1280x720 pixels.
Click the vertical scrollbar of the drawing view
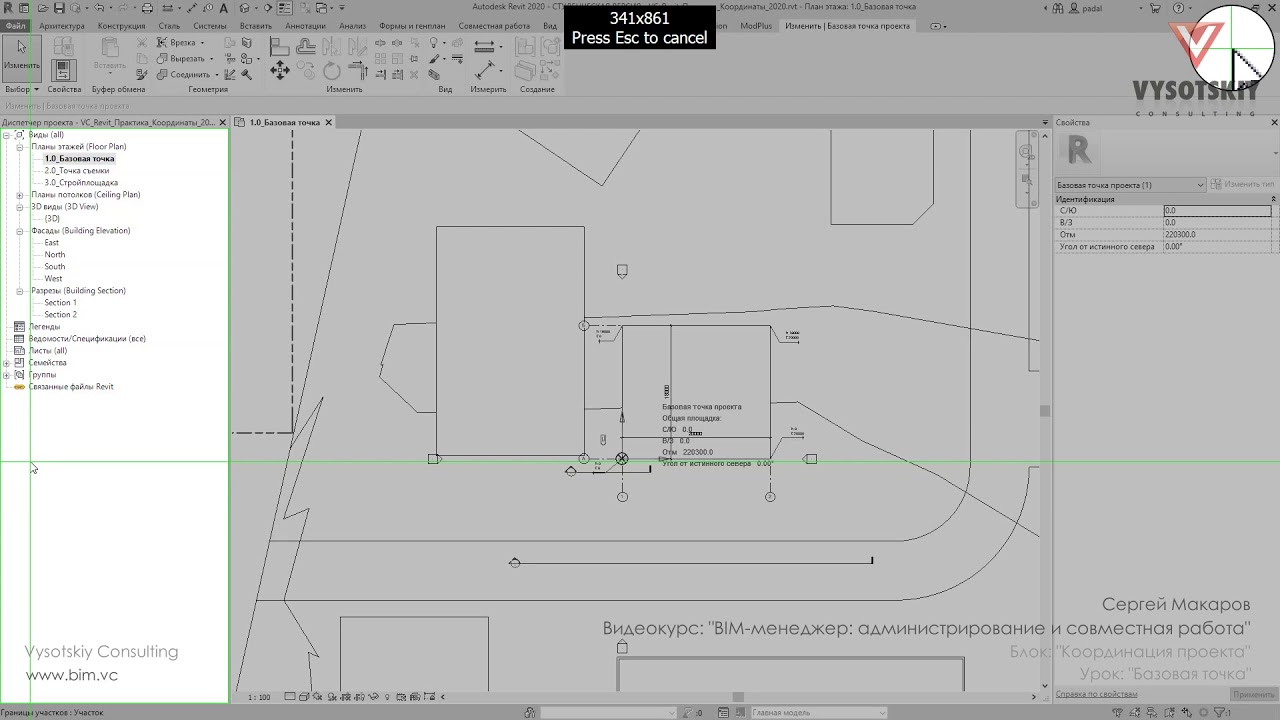pos(1045,410)
